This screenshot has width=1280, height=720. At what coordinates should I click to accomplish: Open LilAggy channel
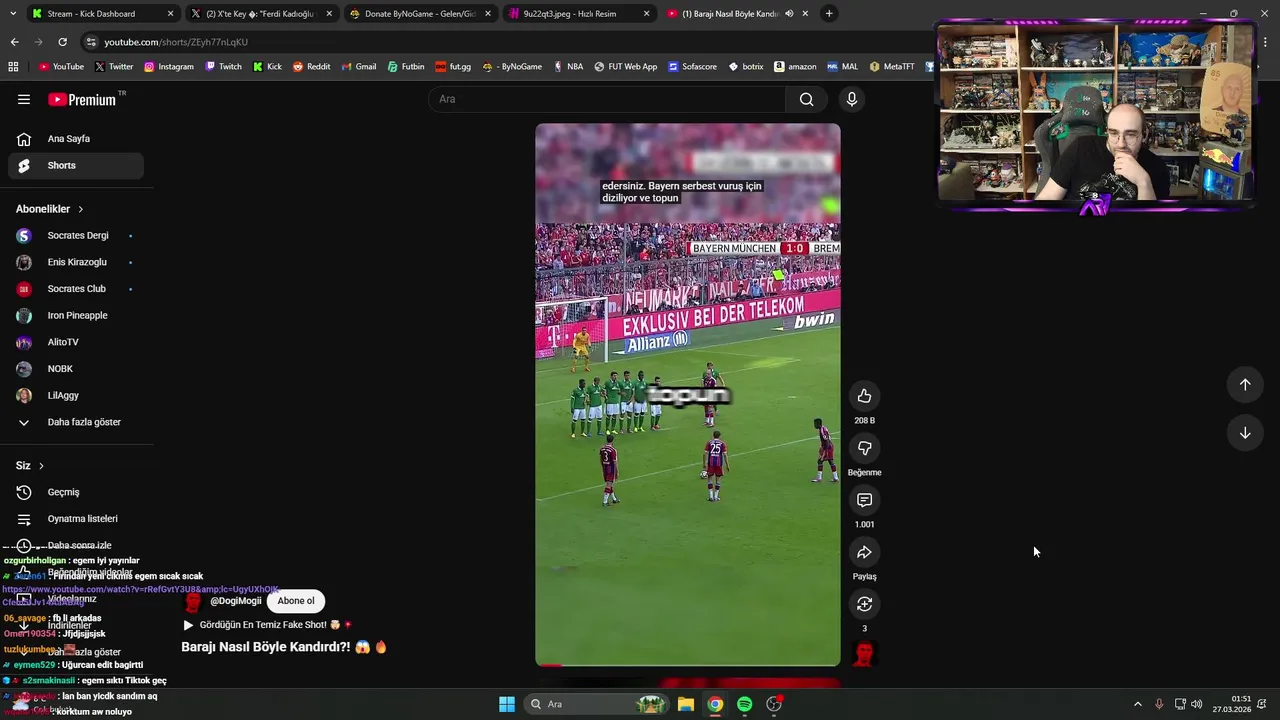76,396
